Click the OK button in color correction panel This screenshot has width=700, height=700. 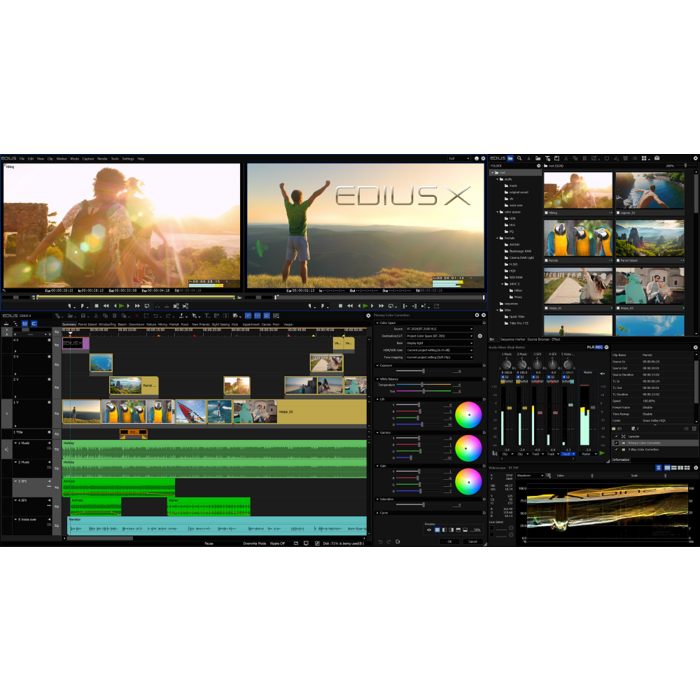coord(449,541)
